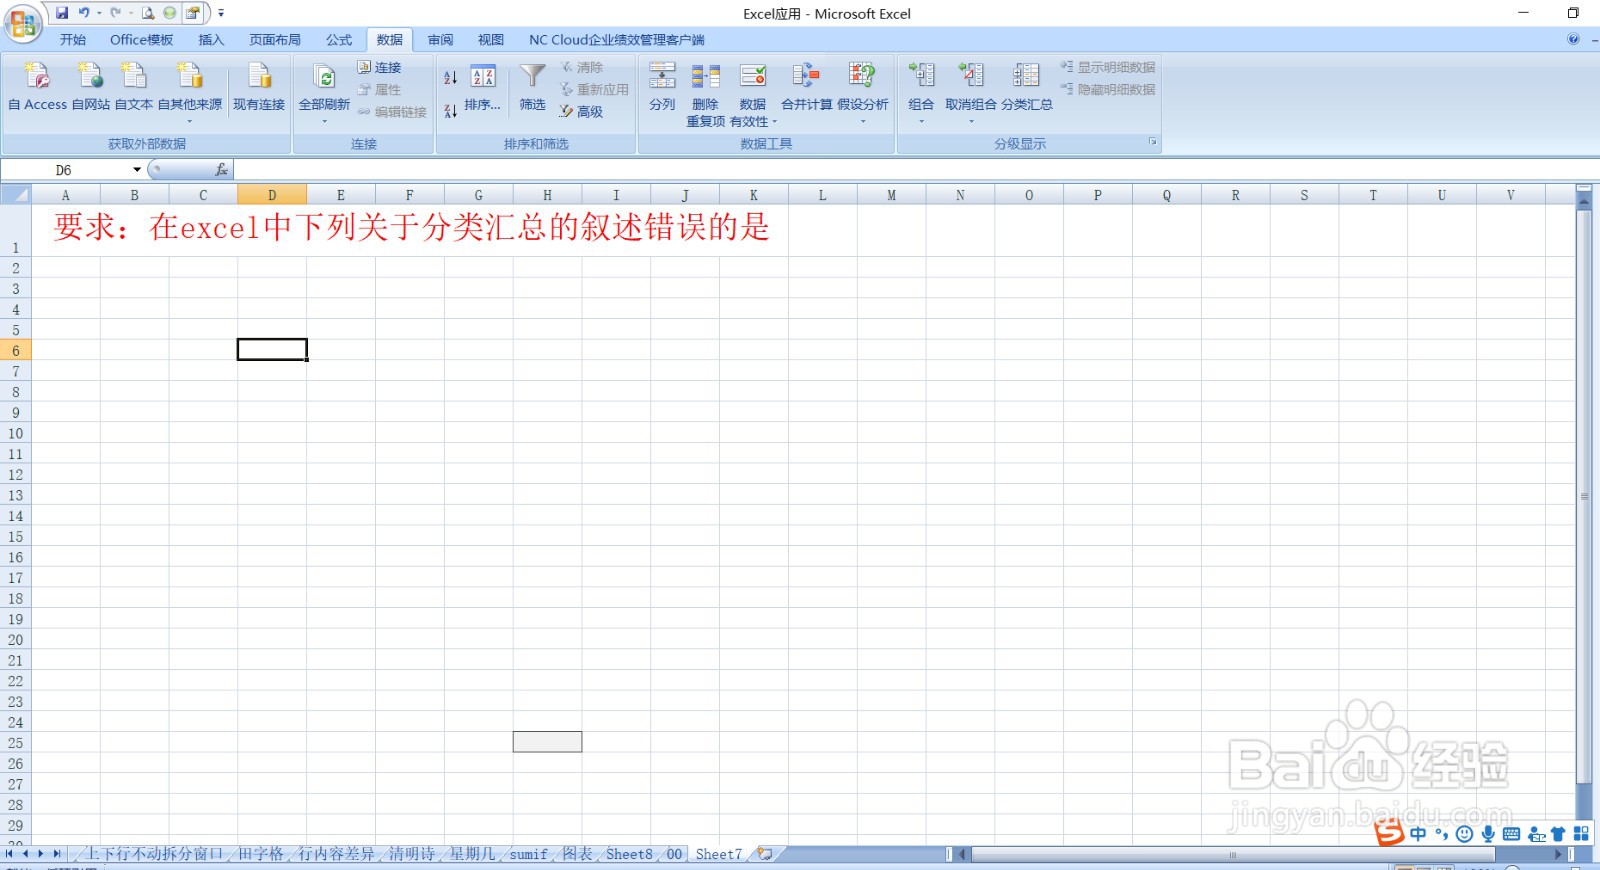1600x870 pixels.
Task: Sort ascending A to Z
Action: pyautogui.click(x=451, y=77)
